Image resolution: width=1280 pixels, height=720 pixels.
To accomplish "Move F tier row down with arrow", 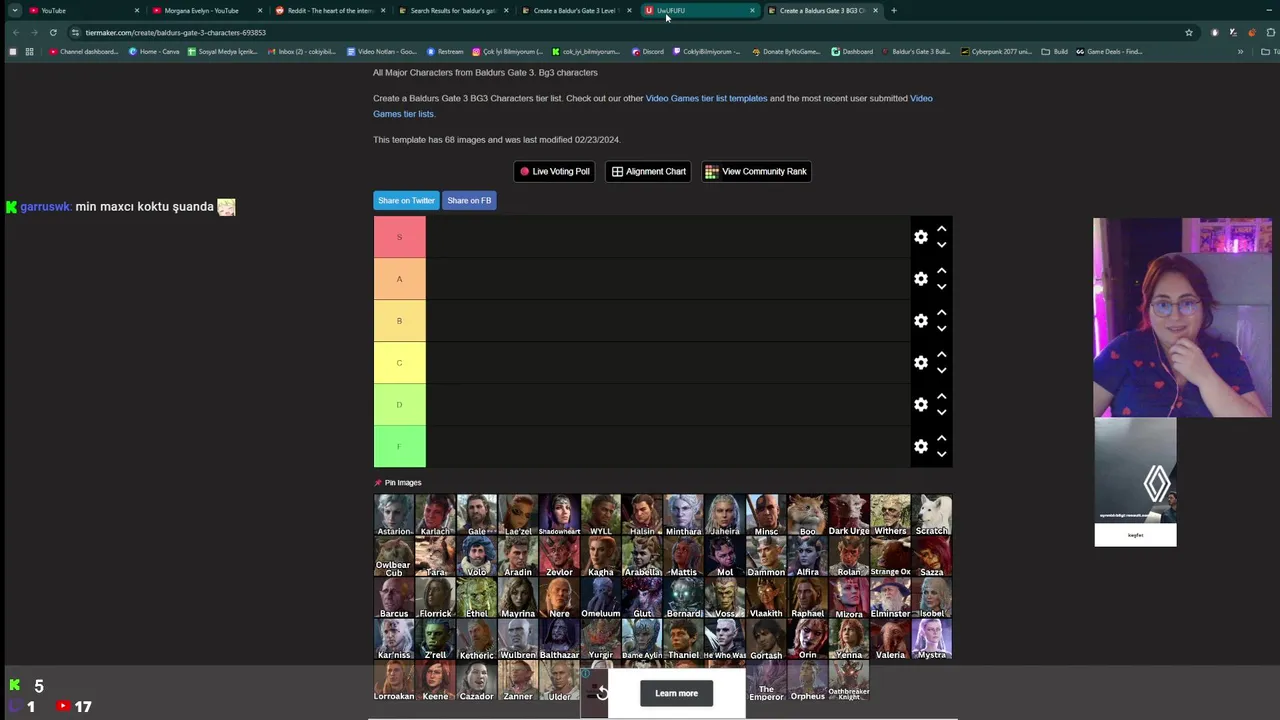I will 941,454.
